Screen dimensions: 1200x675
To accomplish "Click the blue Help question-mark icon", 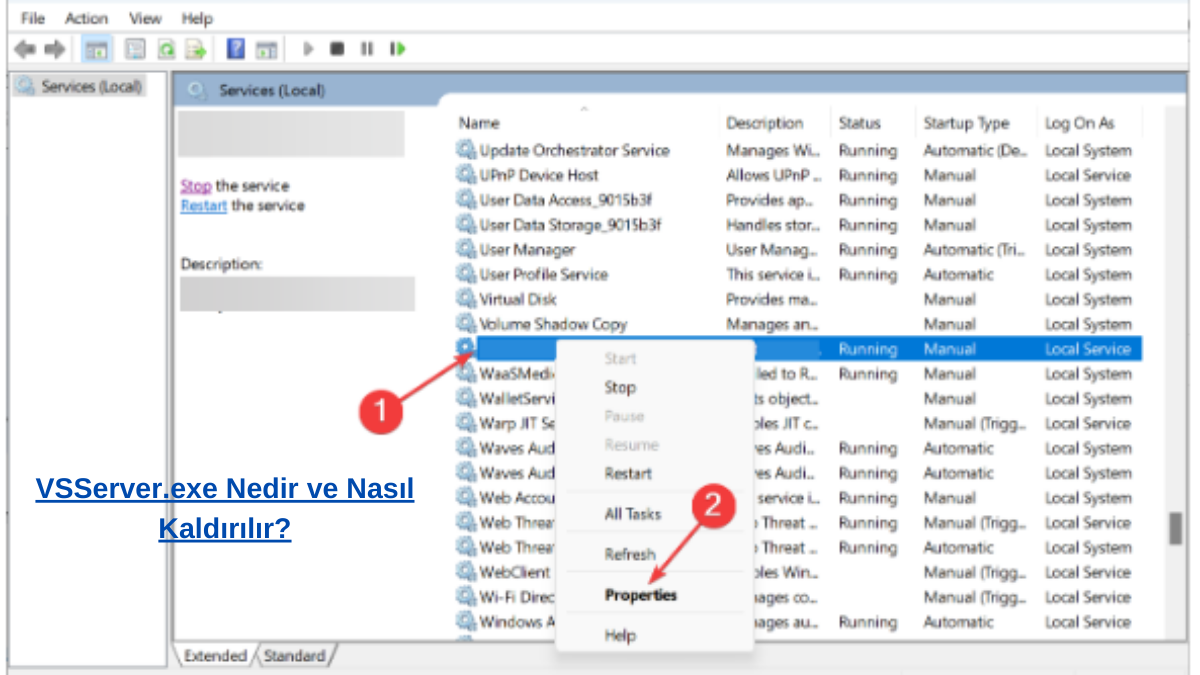I will [x=236, y=49].
